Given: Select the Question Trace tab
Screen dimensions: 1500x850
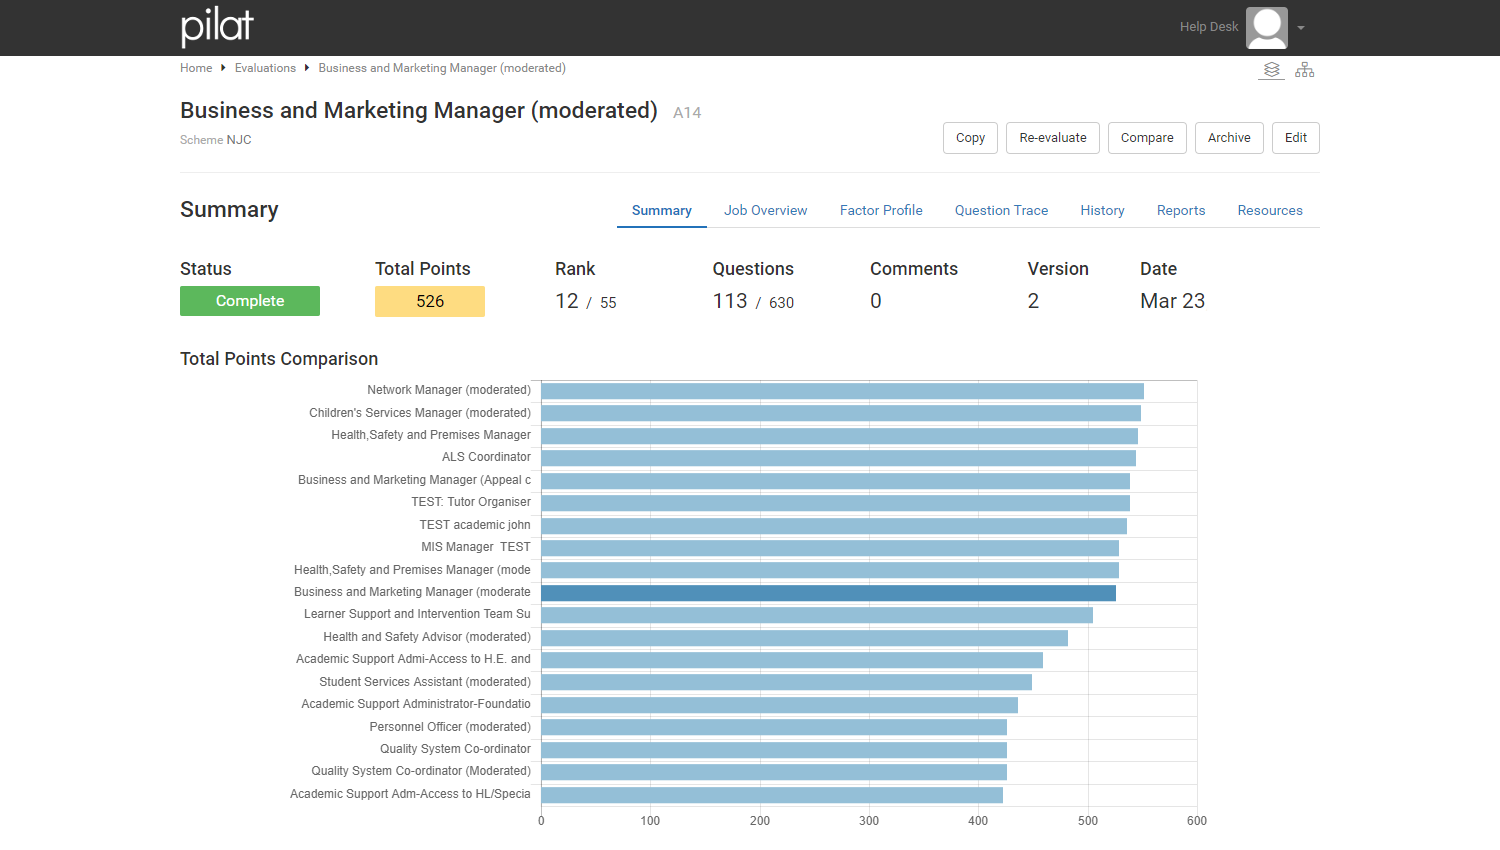Looking at the screenshot, I should 1001,210.
